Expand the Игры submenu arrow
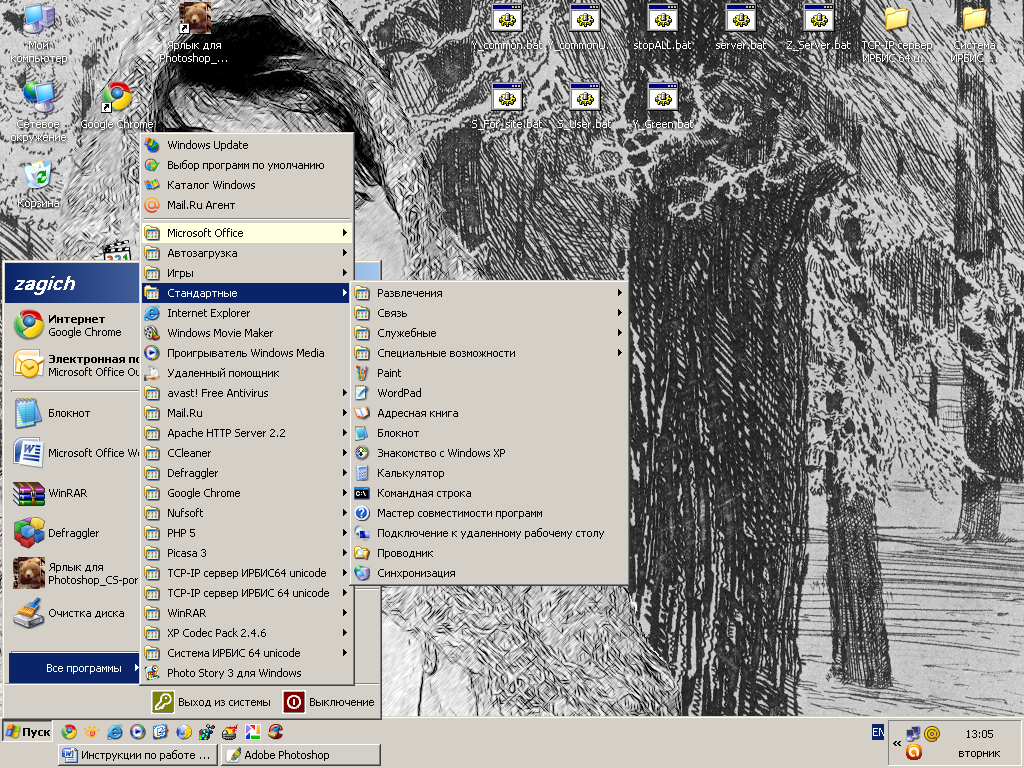 [344, 273]
